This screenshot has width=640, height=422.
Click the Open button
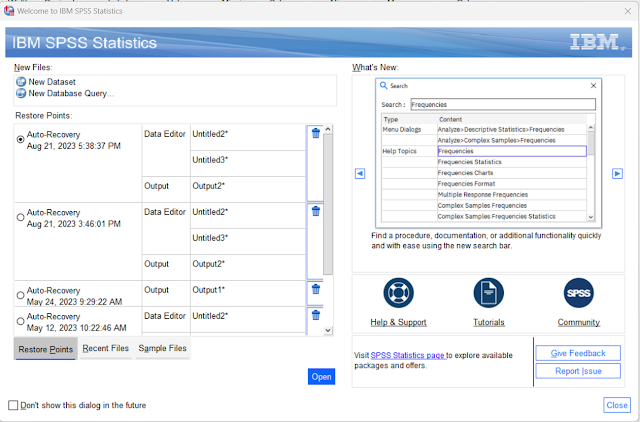[x=321, y=377]
